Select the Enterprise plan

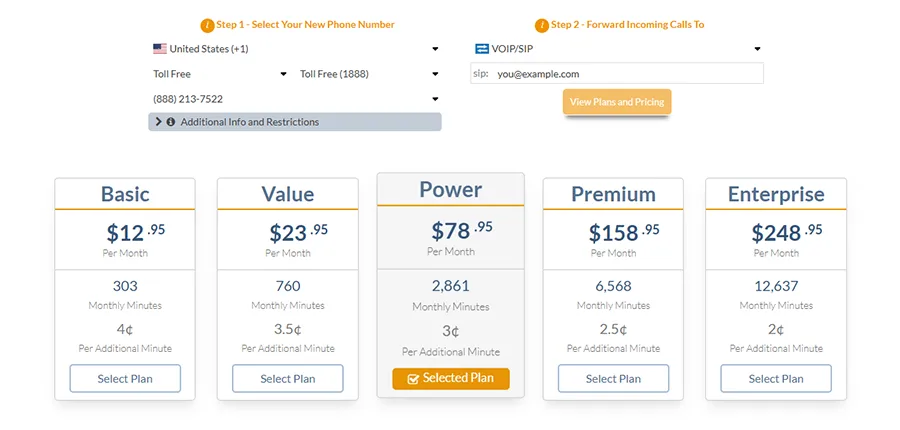[x=776, y=379]
